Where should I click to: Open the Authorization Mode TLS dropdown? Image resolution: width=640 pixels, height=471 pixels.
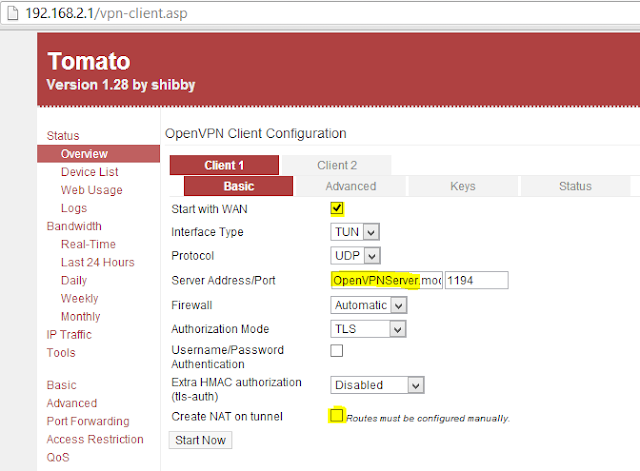pyautogui.click(x=368, y=329)
